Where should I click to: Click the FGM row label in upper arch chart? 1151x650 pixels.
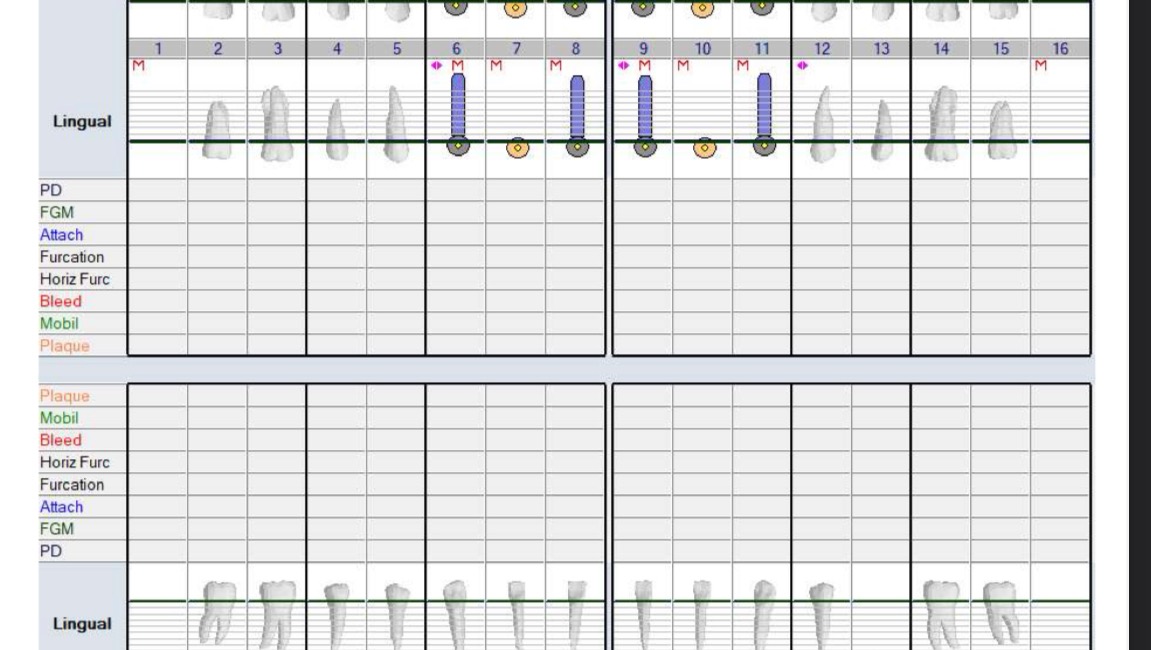tap(57, 212)
